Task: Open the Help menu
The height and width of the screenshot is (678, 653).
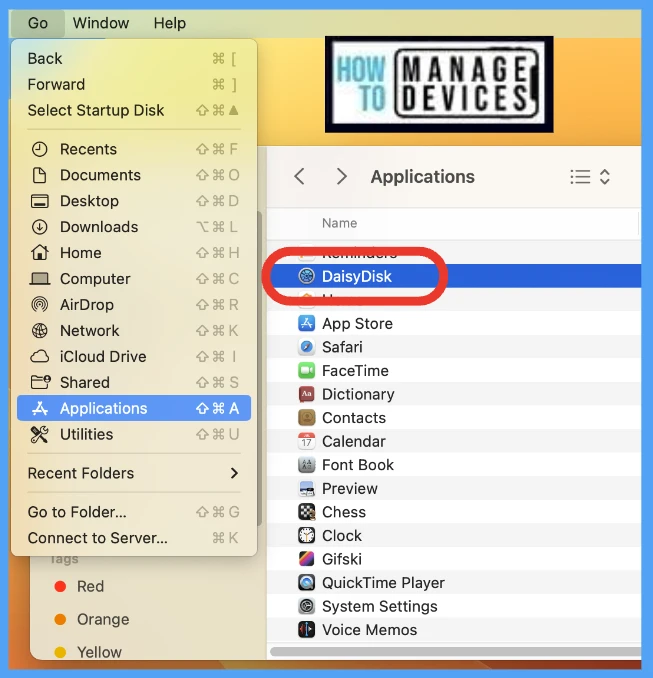Action: pyautogui.click(x=170, y=23)
